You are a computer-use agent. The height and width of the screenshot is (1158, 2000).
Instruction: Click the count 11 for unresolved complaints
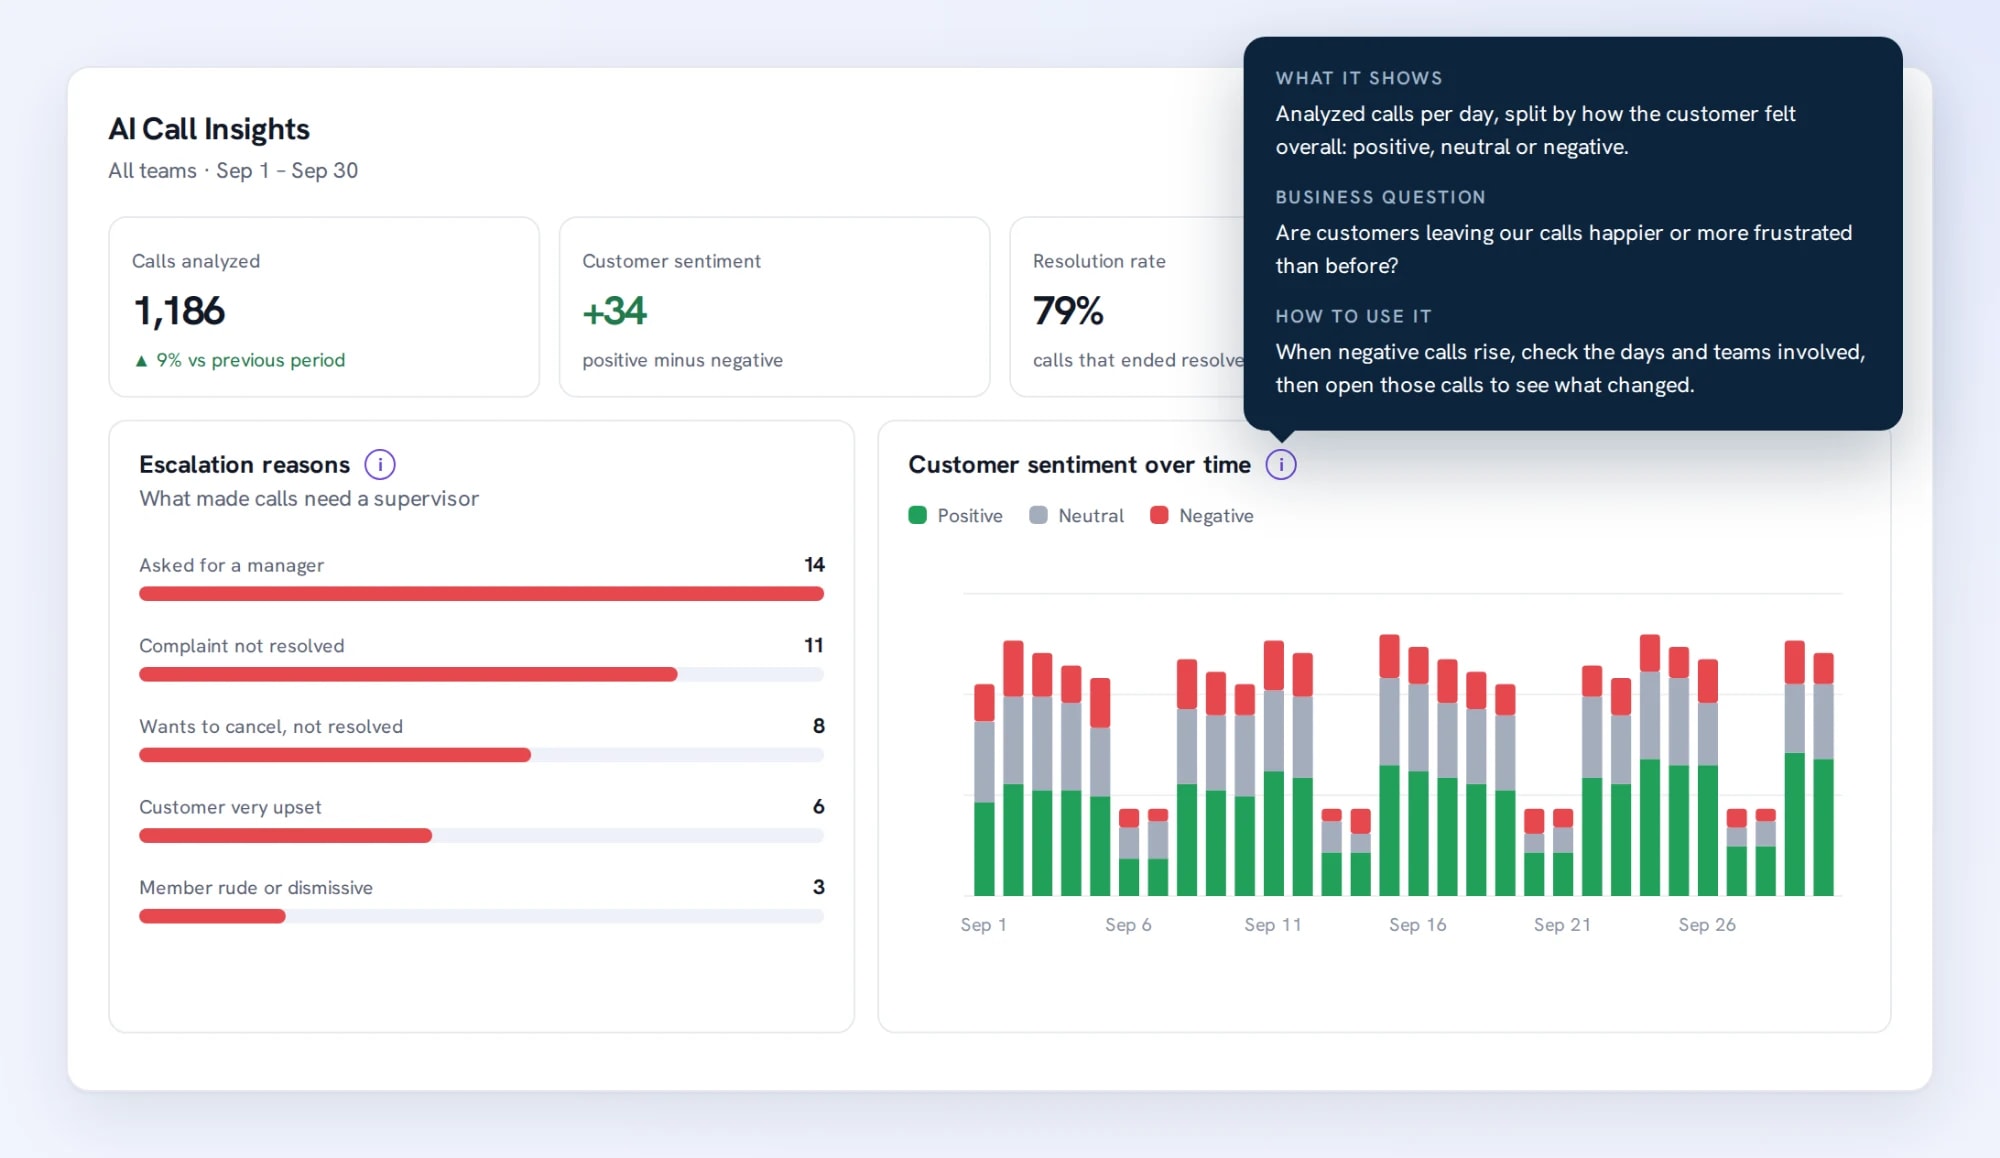click(814, 646)
